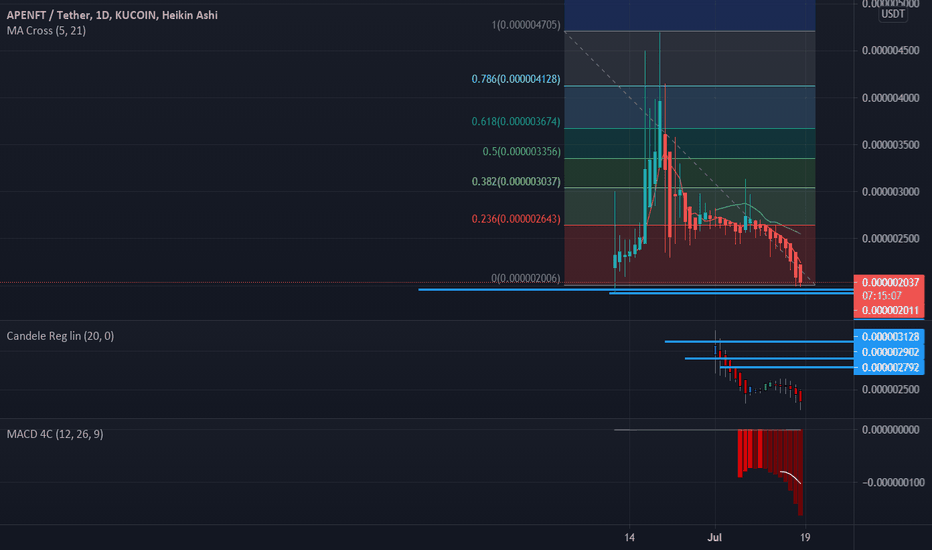Click the countdown timer 07:15:07

pos(883,296)
